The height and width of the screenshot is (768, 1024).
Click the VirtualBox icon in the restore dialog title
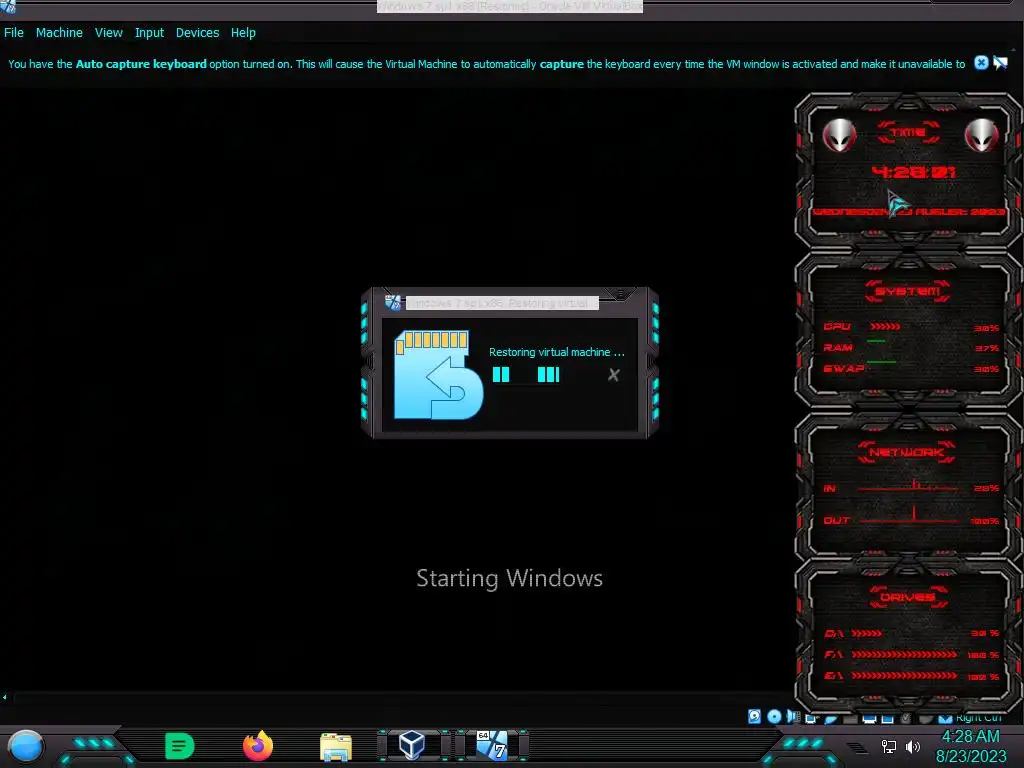click(x=392, y=302)
